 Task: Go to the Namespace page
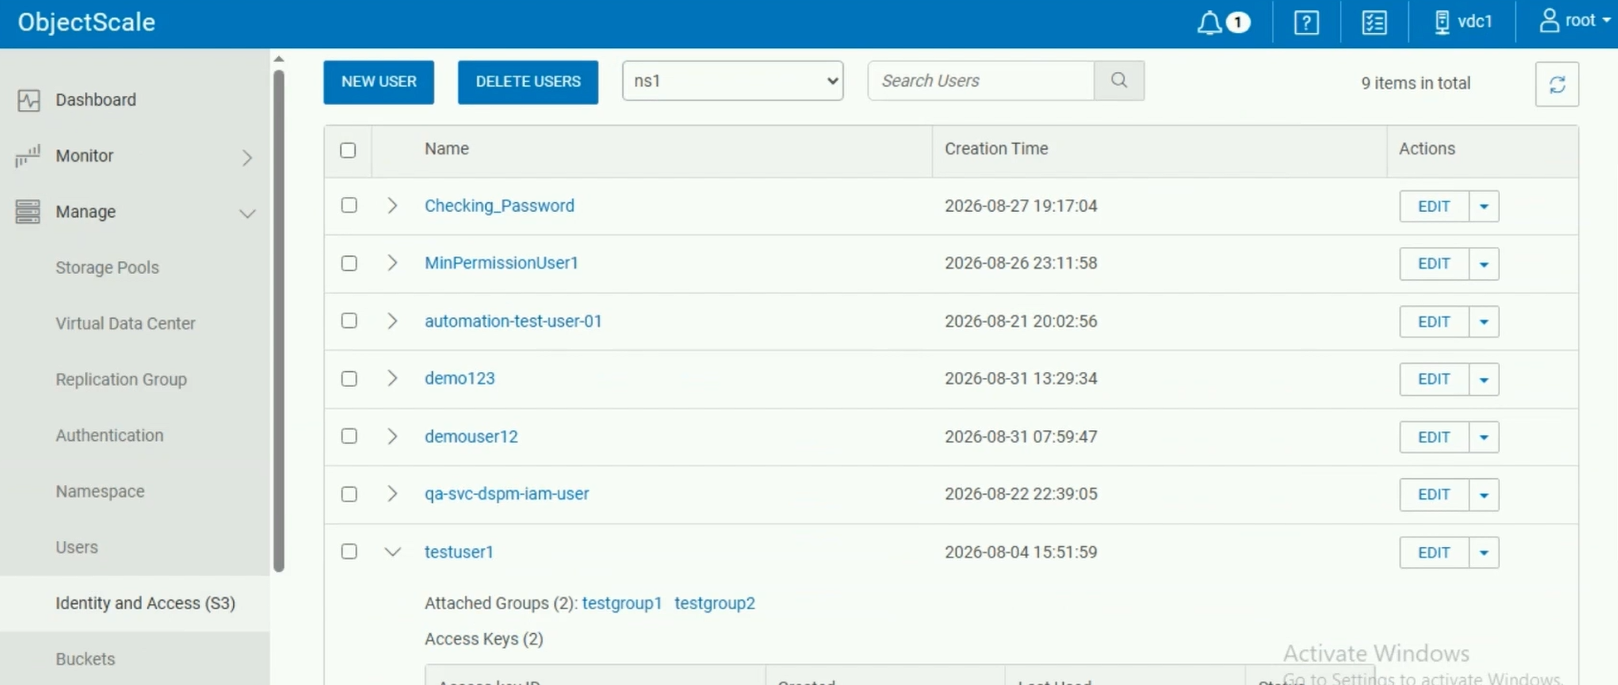[x=100, y=492]
